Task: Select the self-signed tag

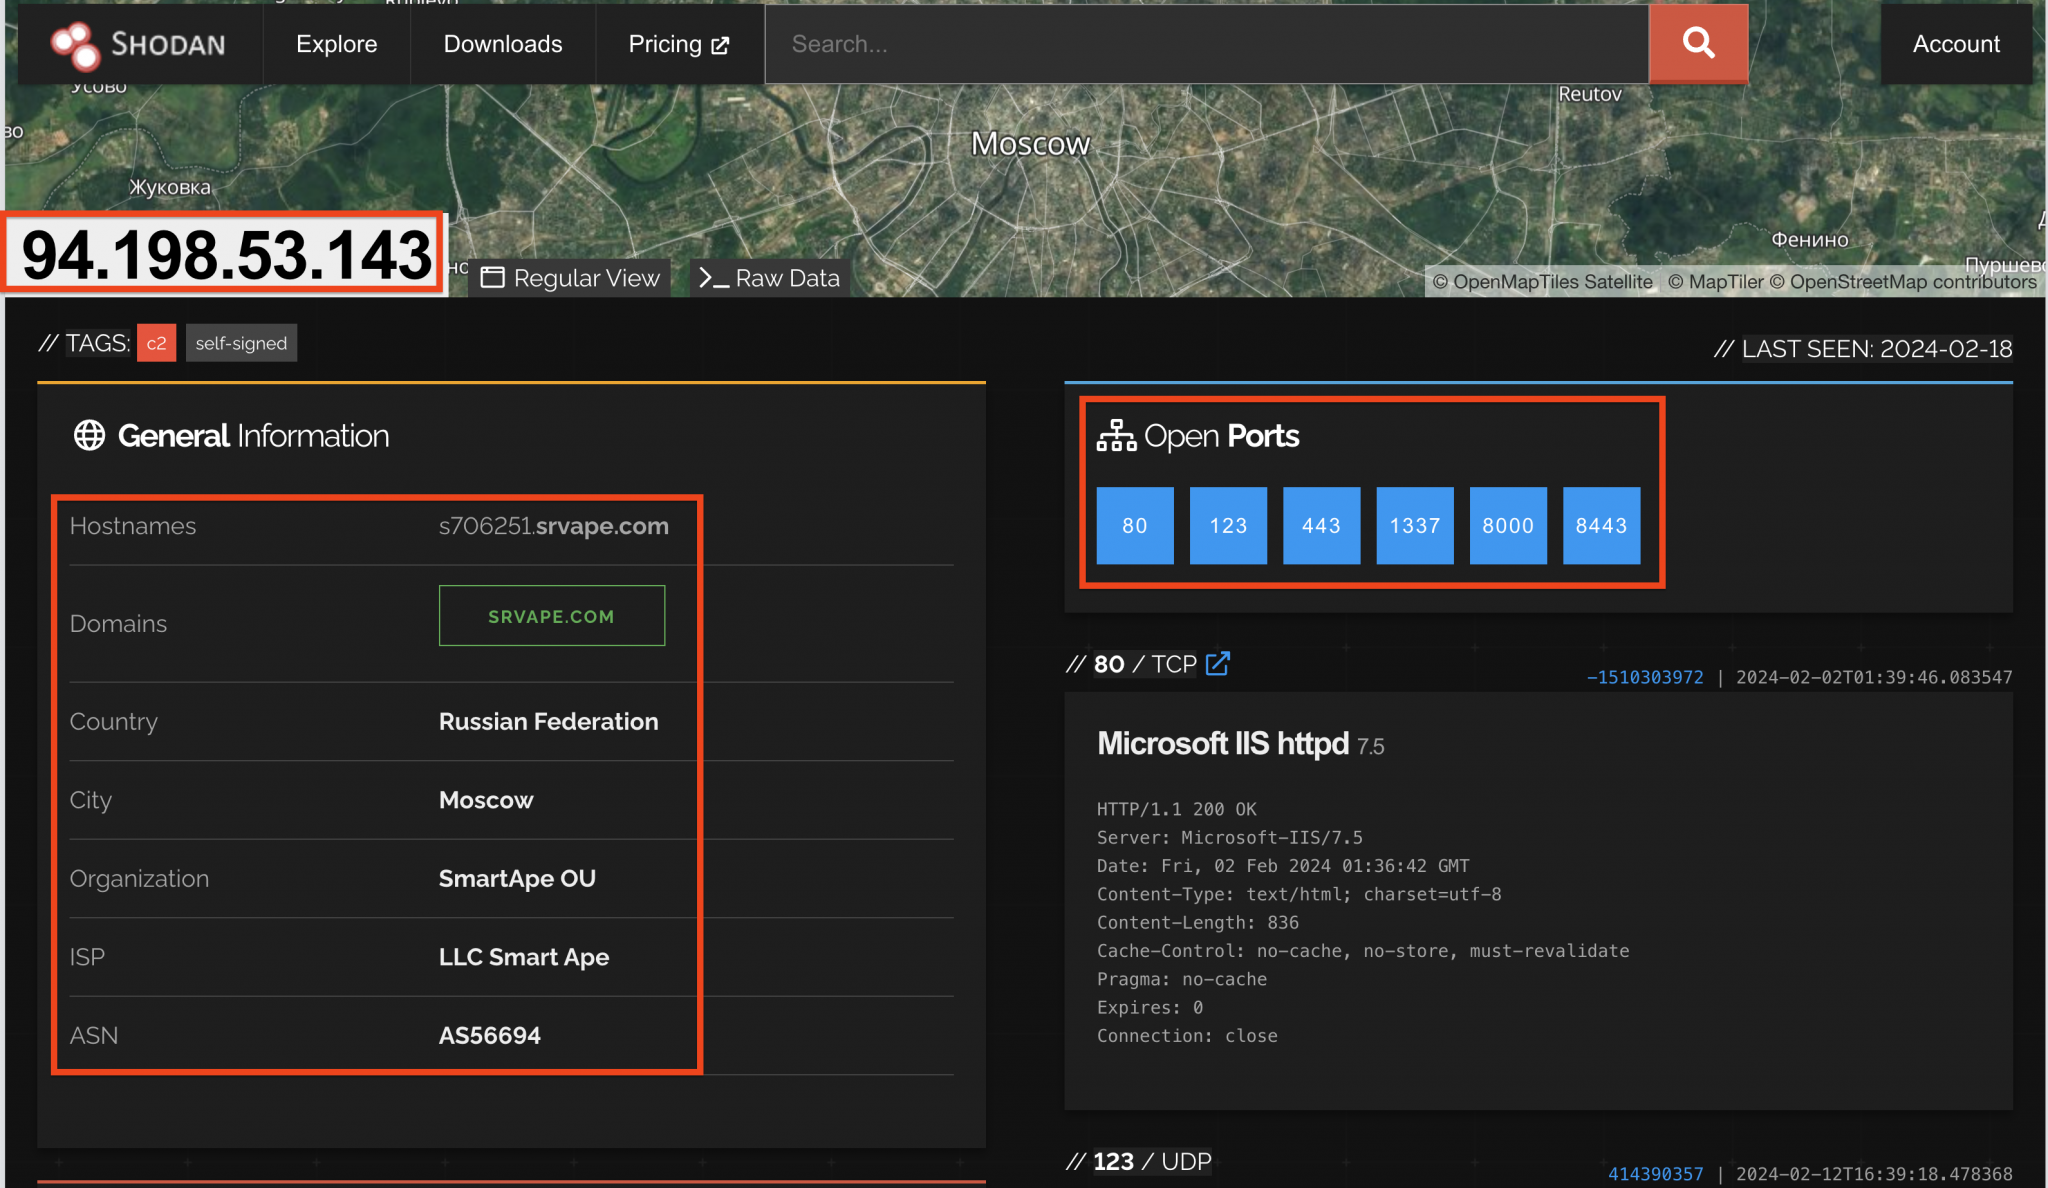Action: point(240,342)
